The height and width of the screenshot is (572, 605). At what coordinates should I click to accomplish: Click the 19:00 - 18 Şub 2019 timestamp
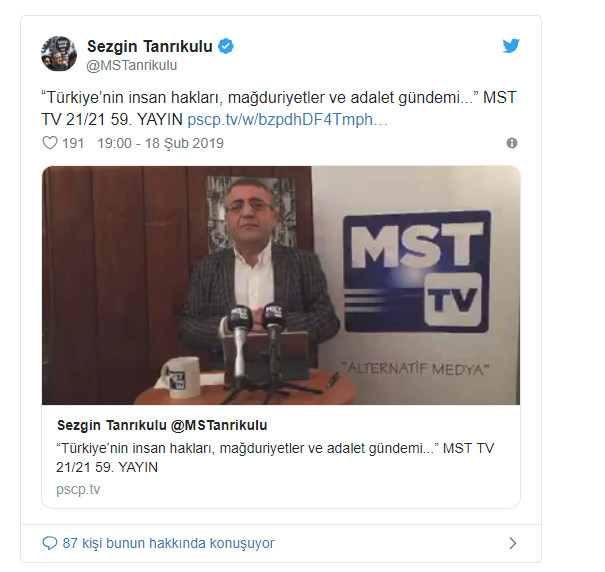160,143
